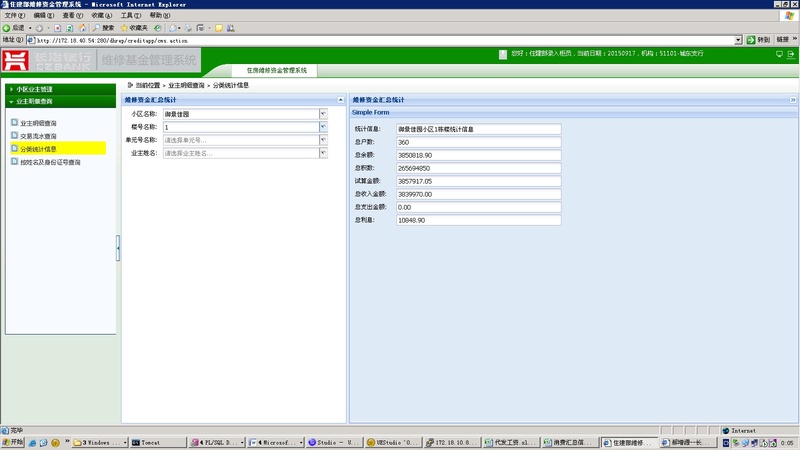Open the 代发工资 xl taskbar button

510,443
